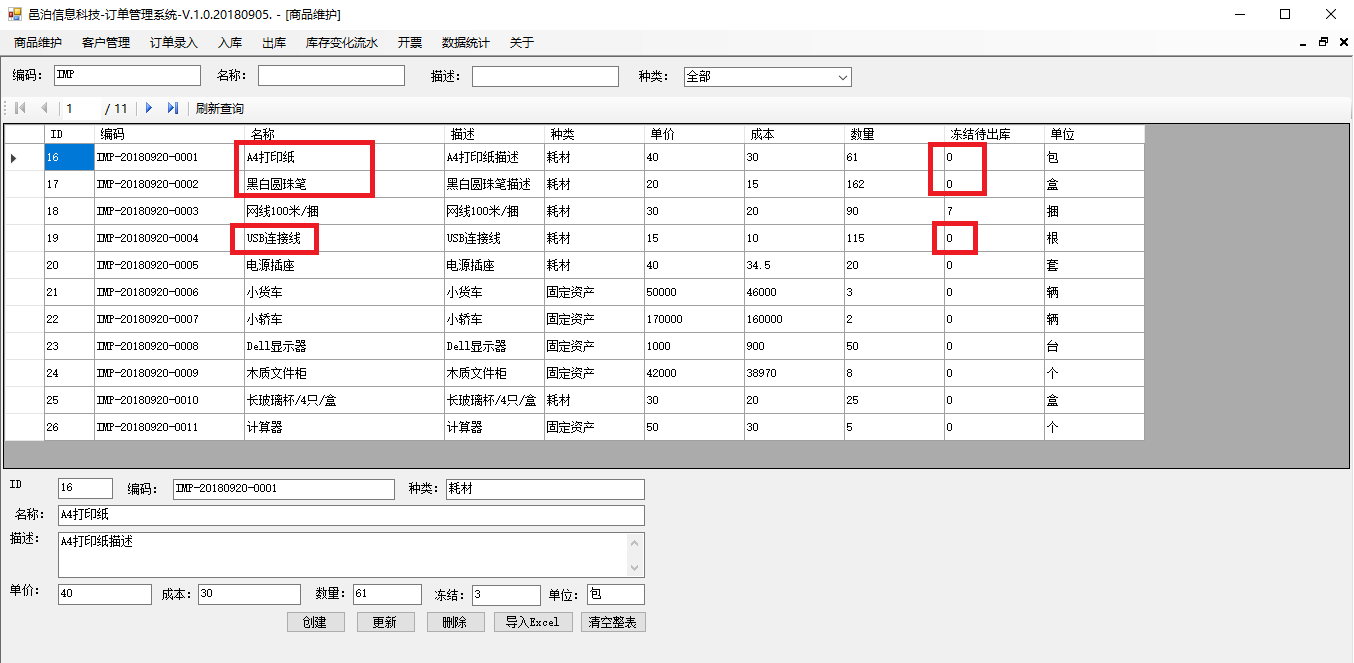The height and width of the screenshot is (663, 1354).
Task: Select the row header of the ID 16 row
Action: tap(25, 157)
